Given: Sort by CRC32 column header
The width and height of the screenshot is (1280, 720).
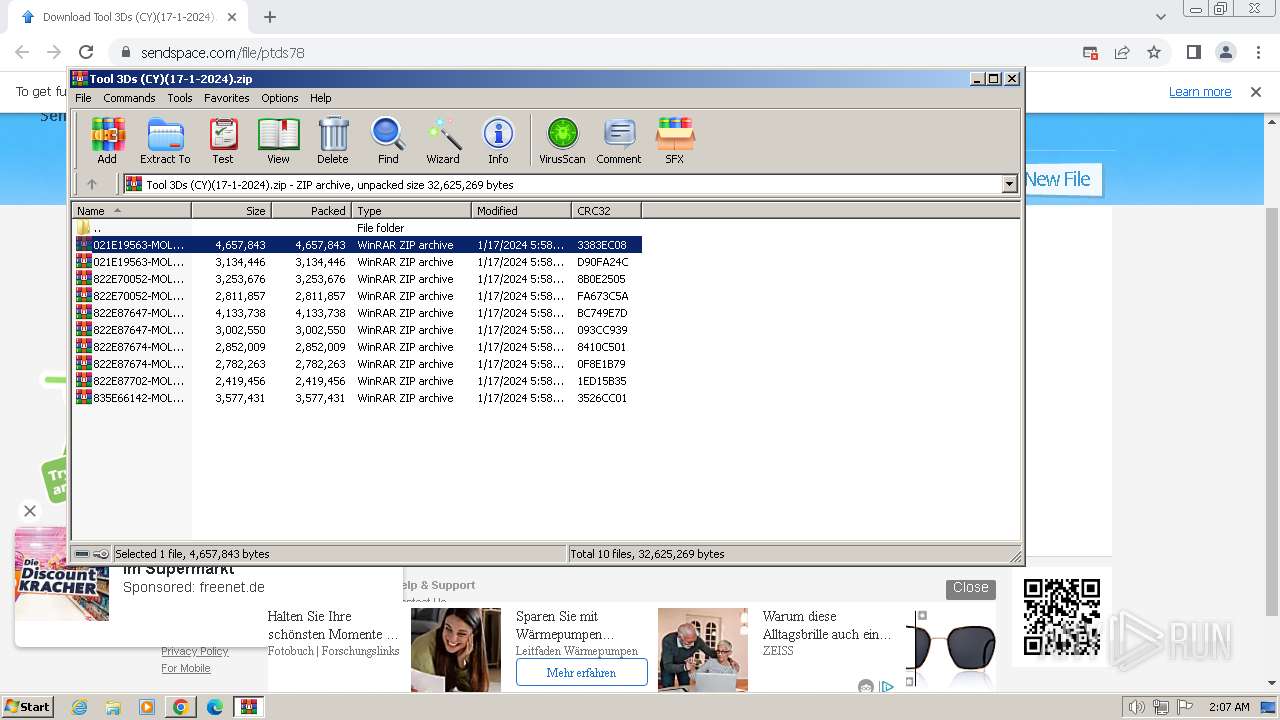Looking at the screenshot, I should (x=606, y=210).
